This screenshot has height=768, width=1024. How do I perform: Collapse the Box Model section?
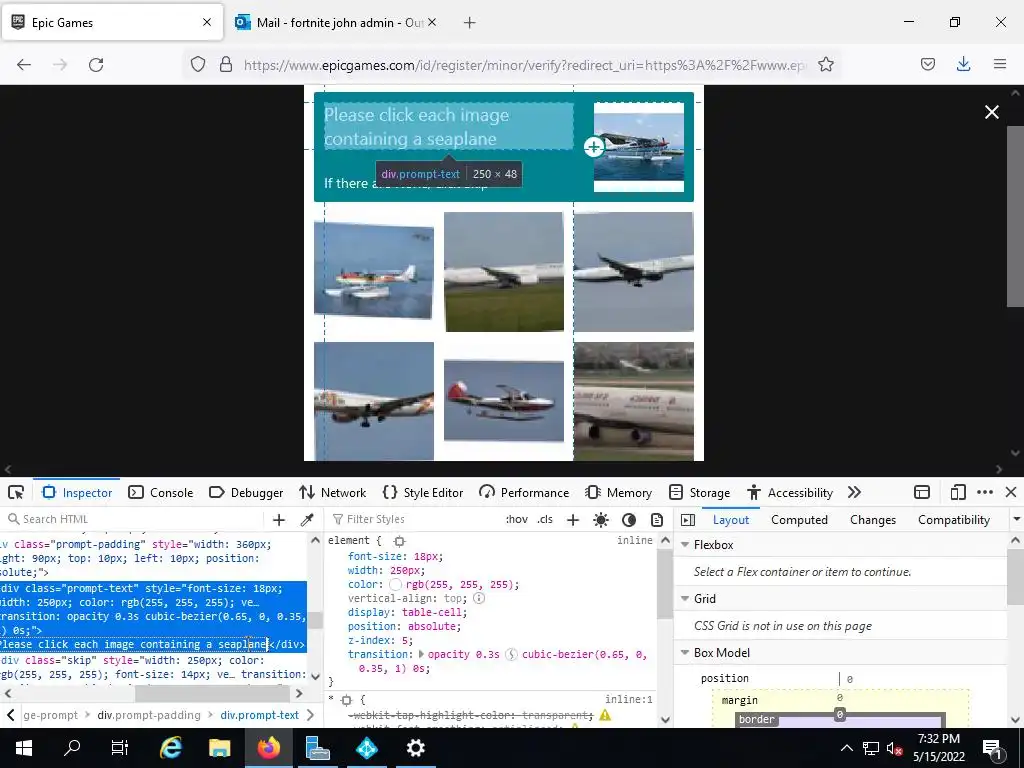tap(685, 652)
